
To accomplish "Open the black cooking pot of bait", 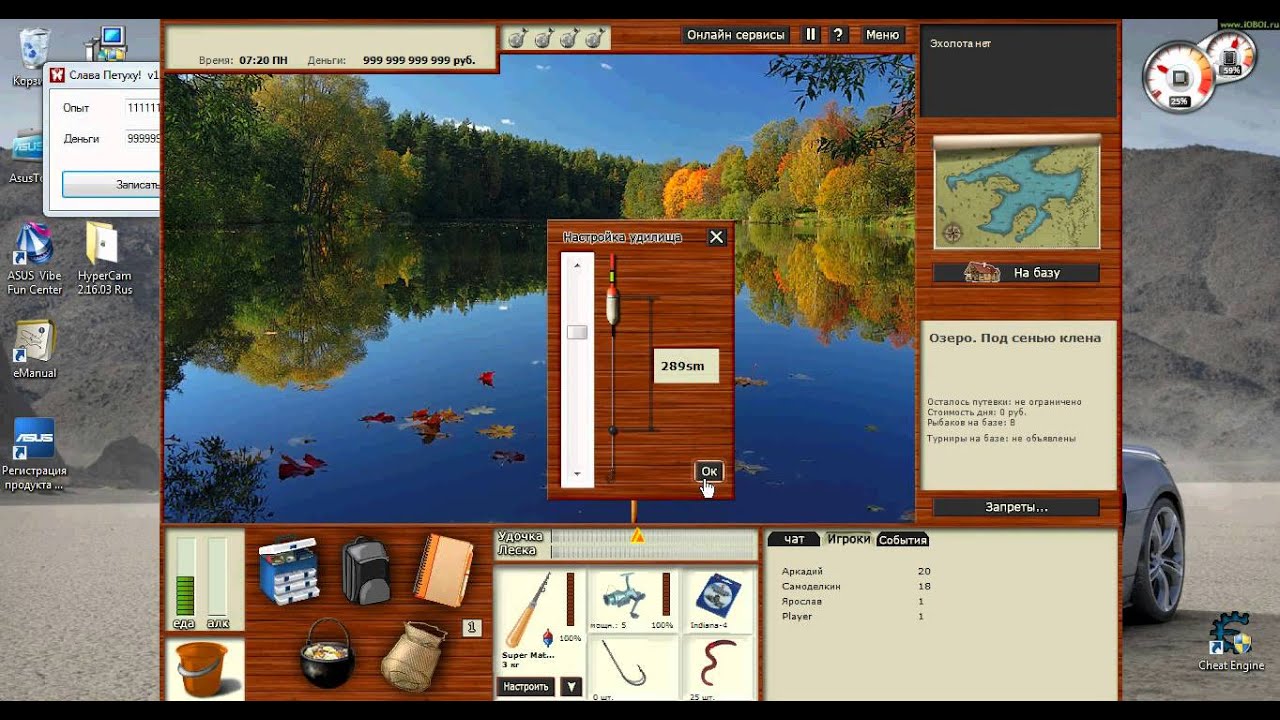I will pyautogui.click(x=328, y=653).
